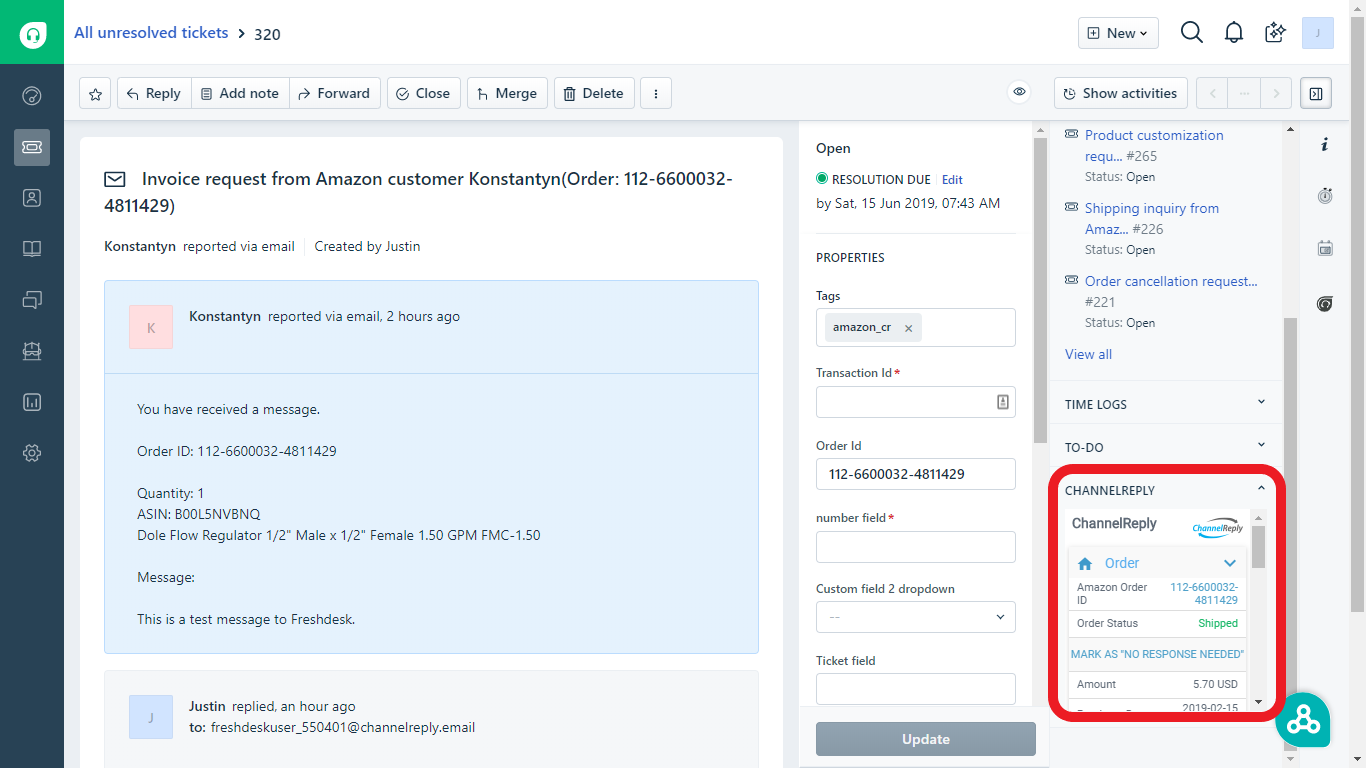The image size is (1366, 768).
Task: Click the Update button
Action: click(926, 739)
